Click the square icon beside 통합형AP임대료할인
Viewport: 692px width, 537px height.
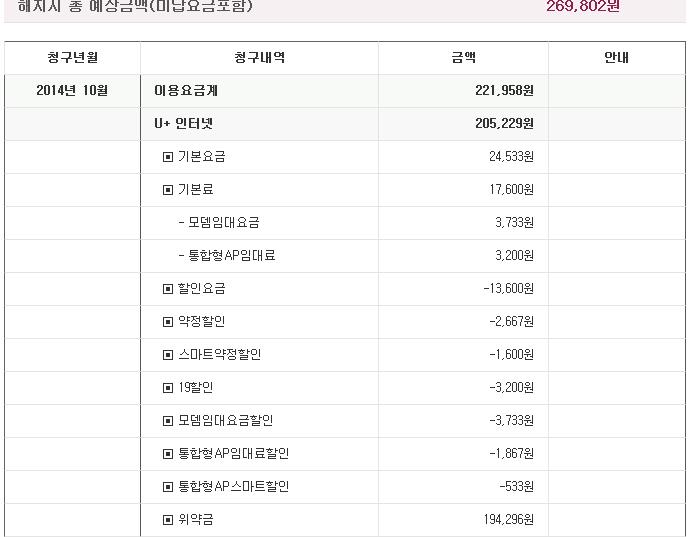pyautogui.click(x=168, y=454)
